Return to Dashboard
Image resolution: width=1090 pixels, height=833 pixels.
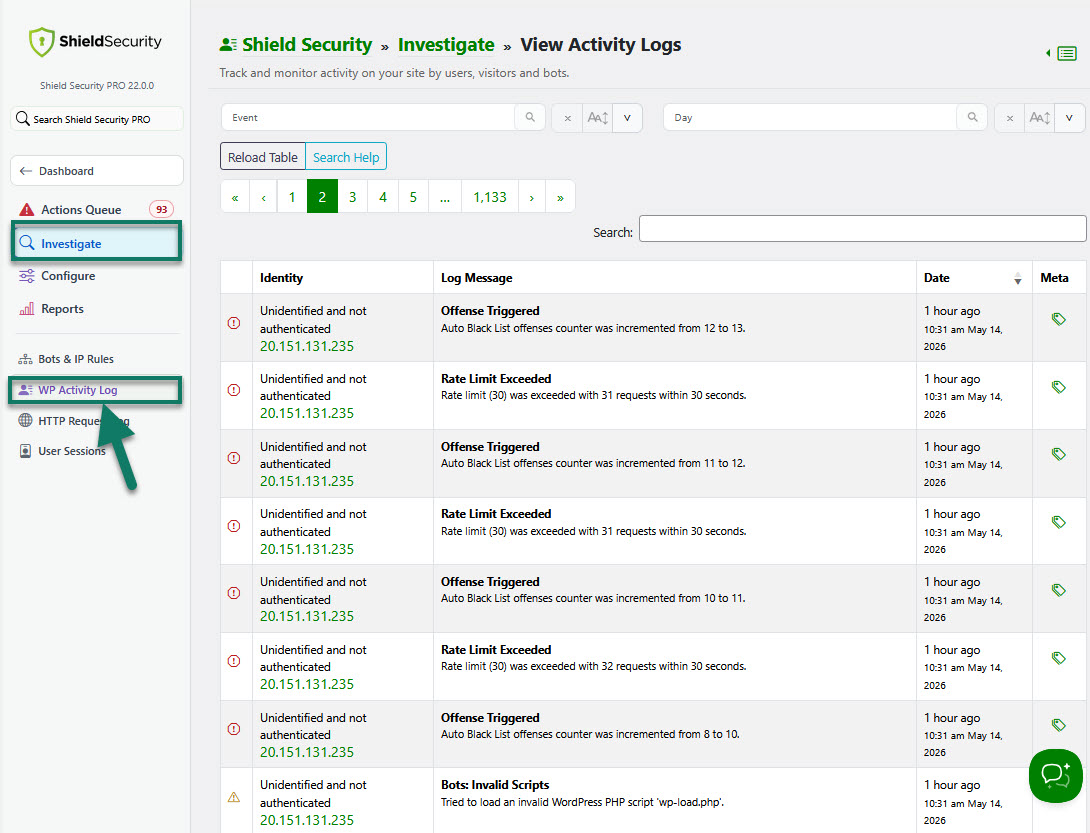(x=97, y=171)
